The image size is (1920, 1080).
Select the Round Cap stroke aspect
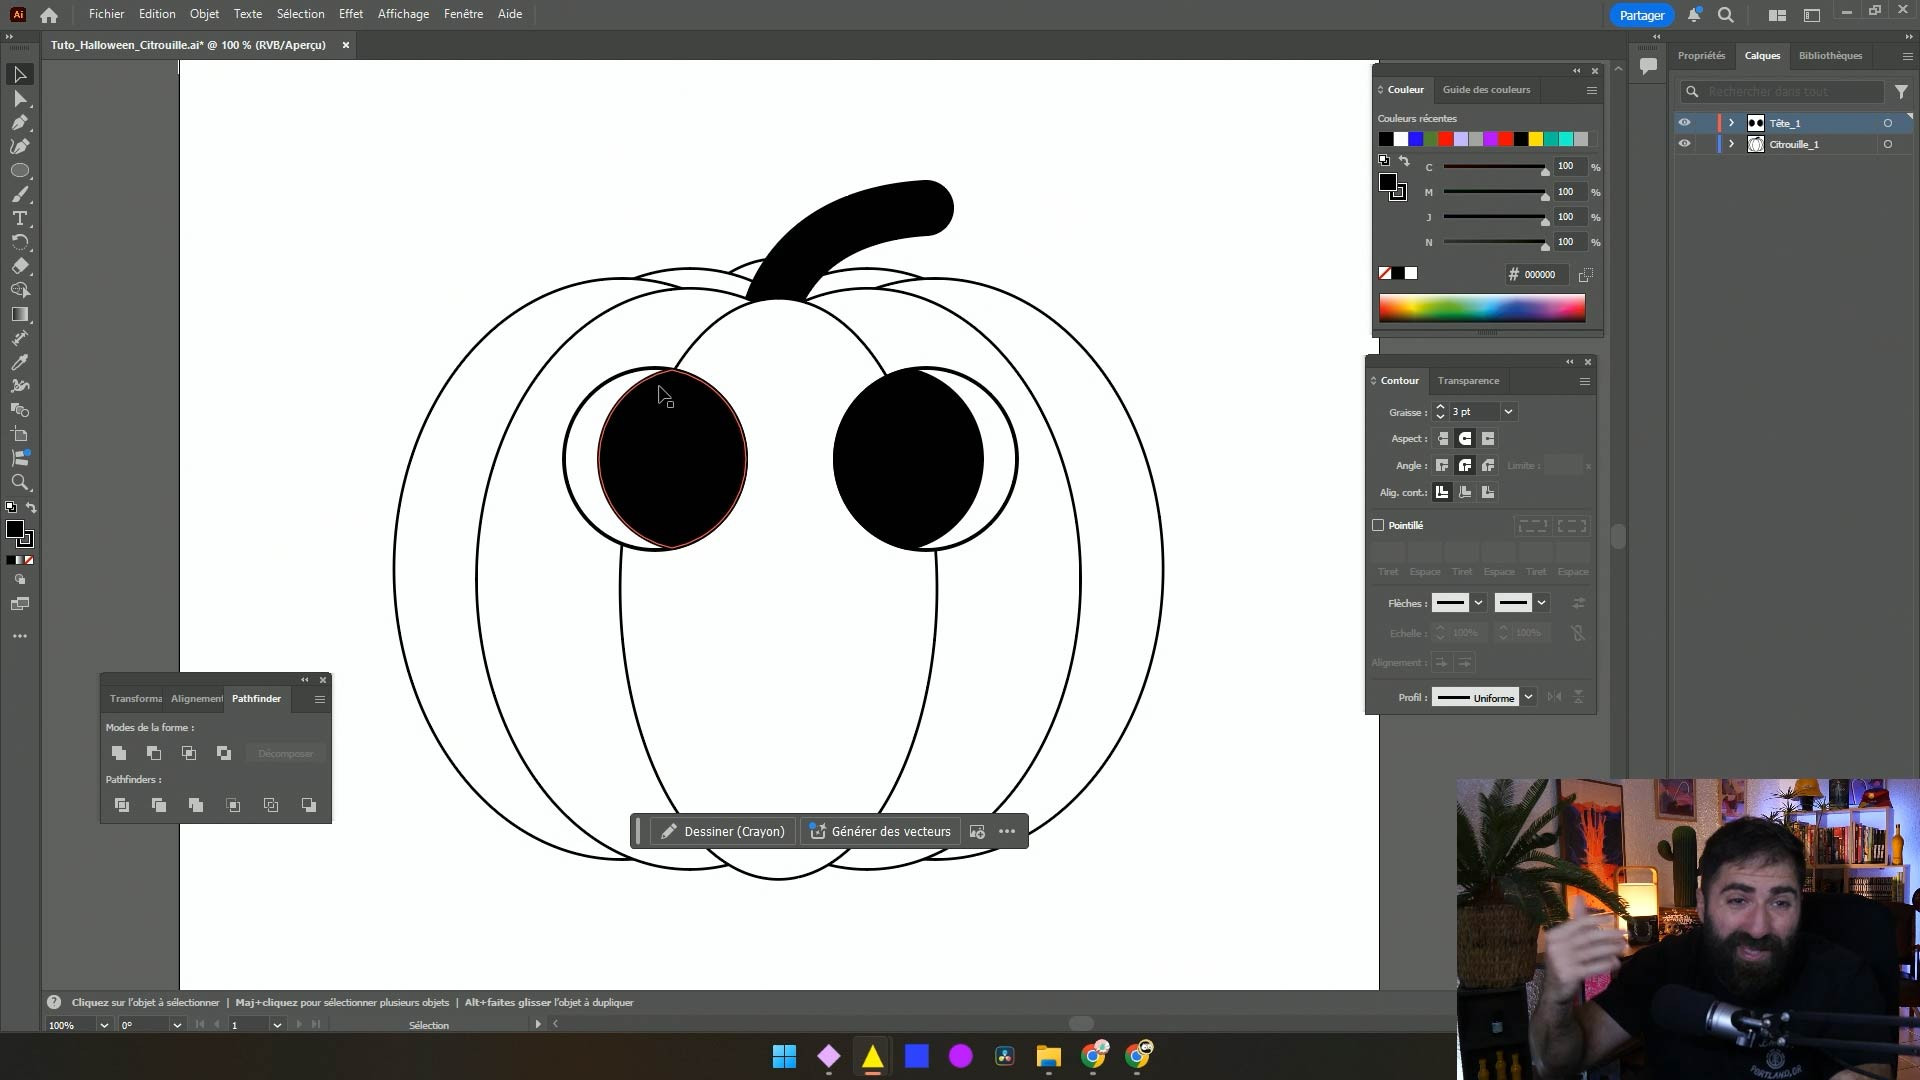(1465, 439)
